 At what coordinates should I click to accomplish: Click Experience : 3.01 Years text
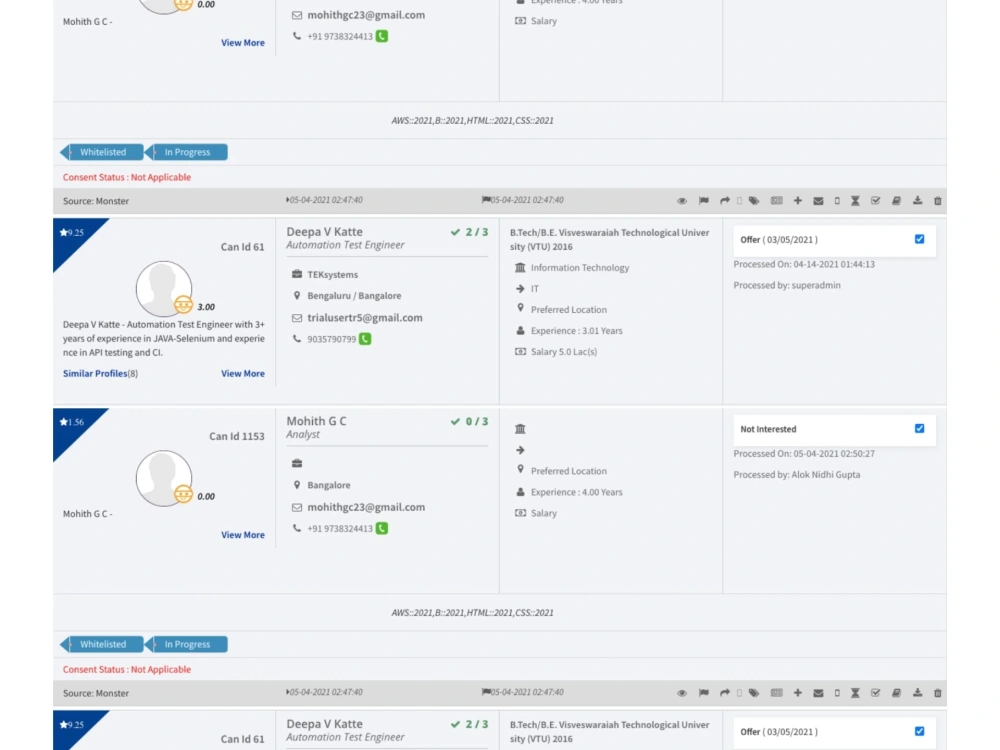pyautogui.click(x=577, y=331)
